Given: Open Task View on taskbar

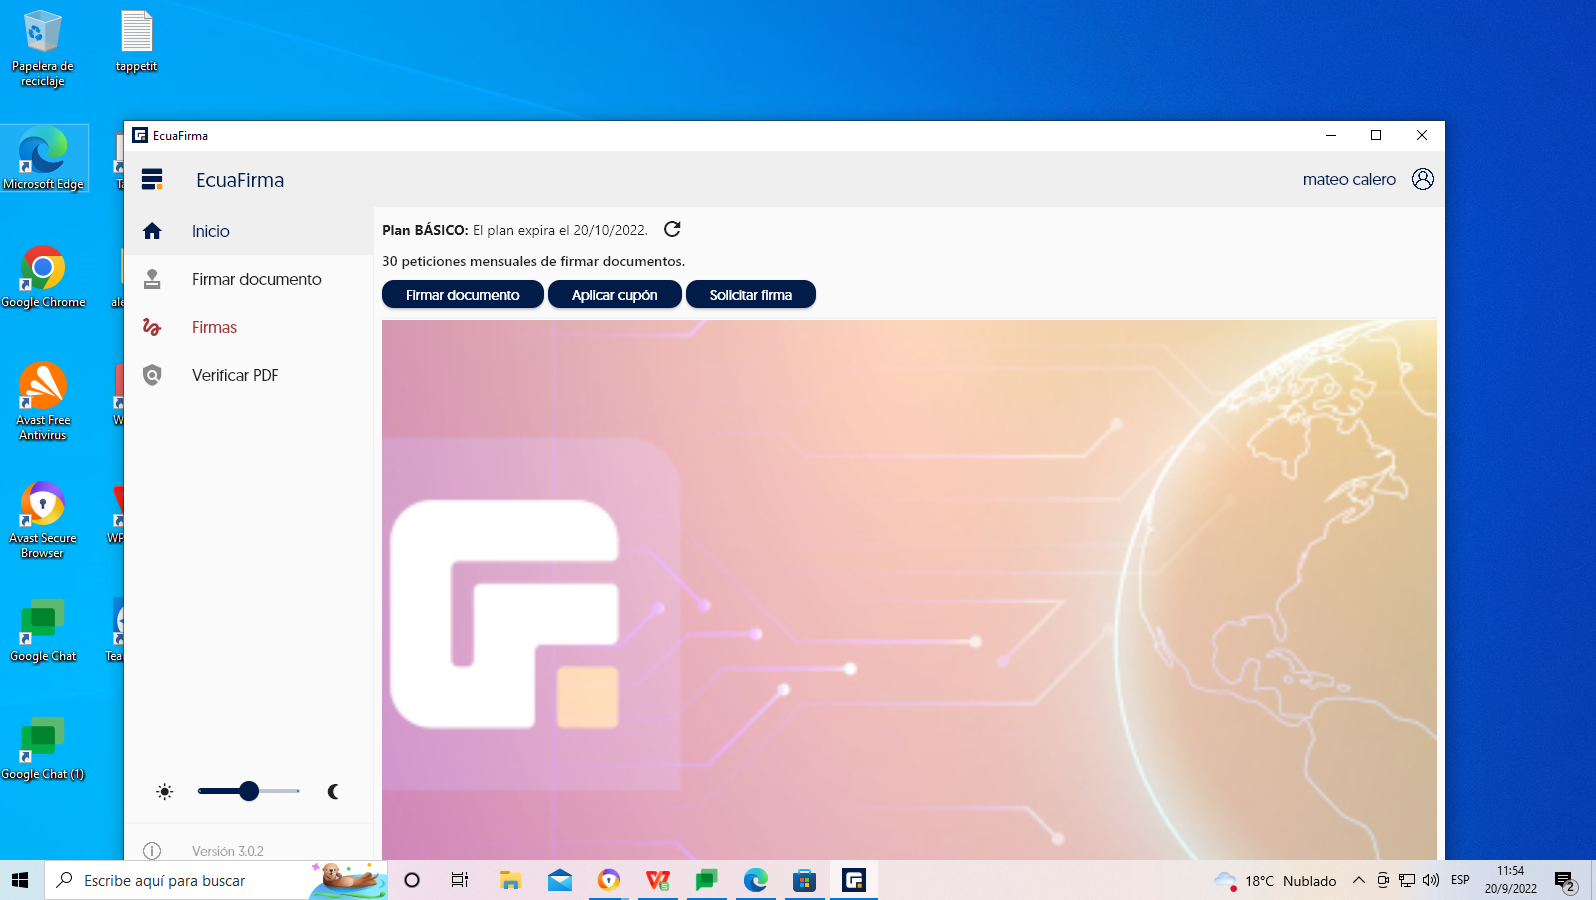Looking at the screenshot, I should point(460,880).
